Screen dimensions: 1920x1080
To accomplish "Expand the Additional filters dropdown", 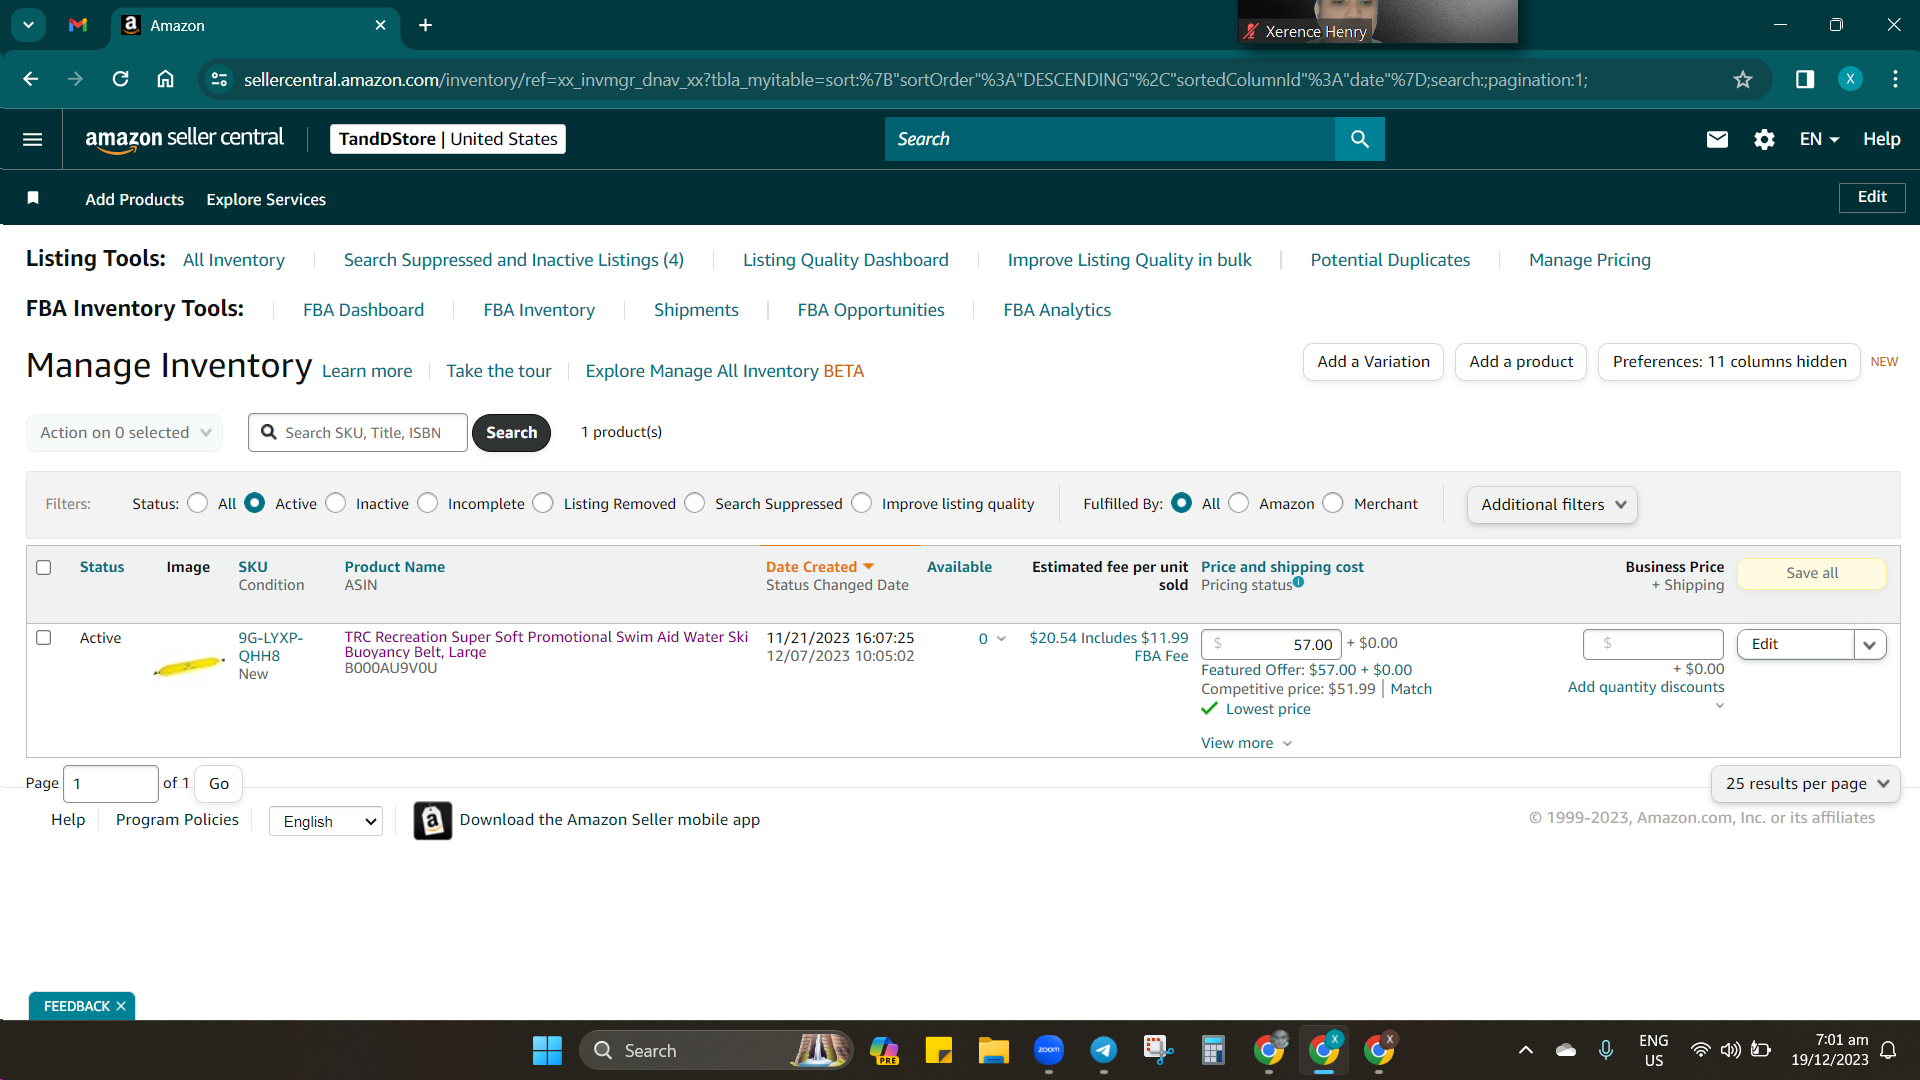I will click(x=1552, y=505).
